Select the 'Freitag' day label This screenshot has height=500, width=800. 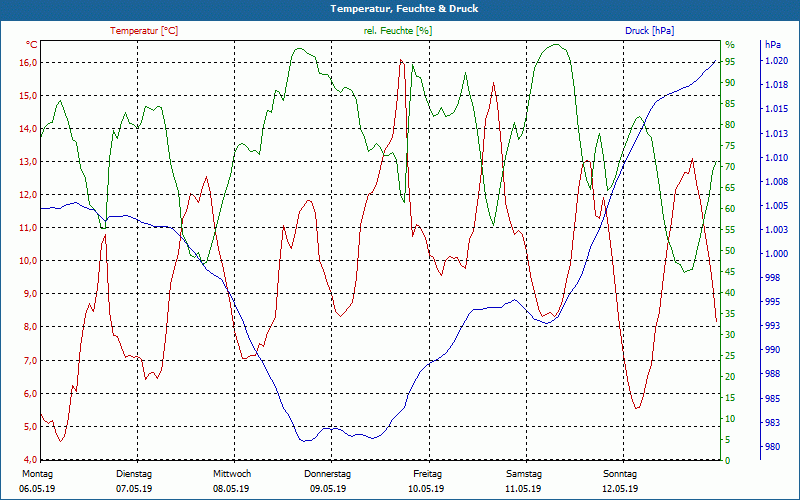click(428, 474)
